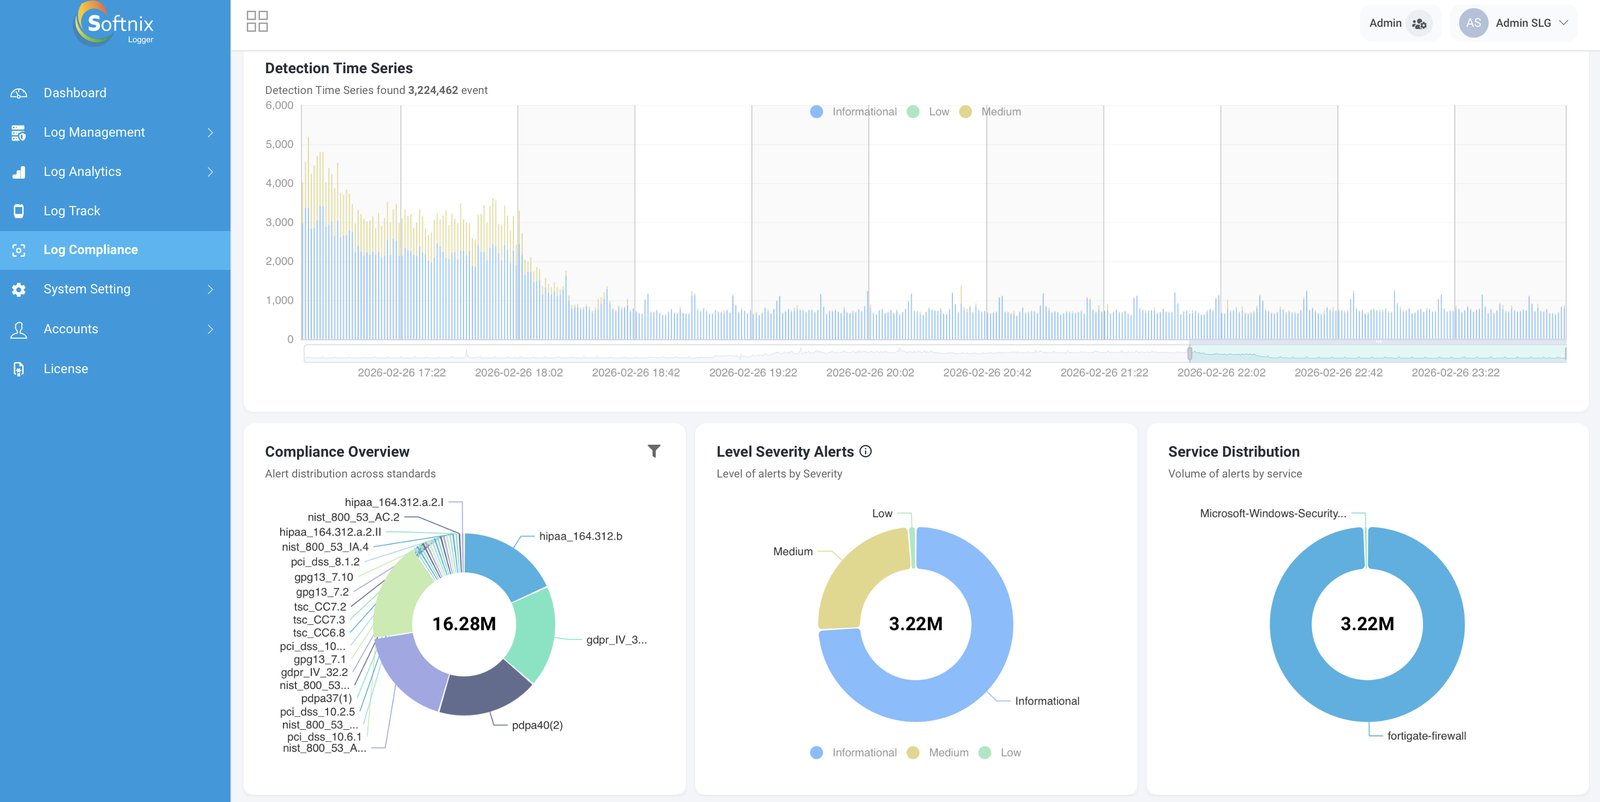The image size is (1600, 802).
Task: Click the Accounts person icon
Action: coord(19,329)
